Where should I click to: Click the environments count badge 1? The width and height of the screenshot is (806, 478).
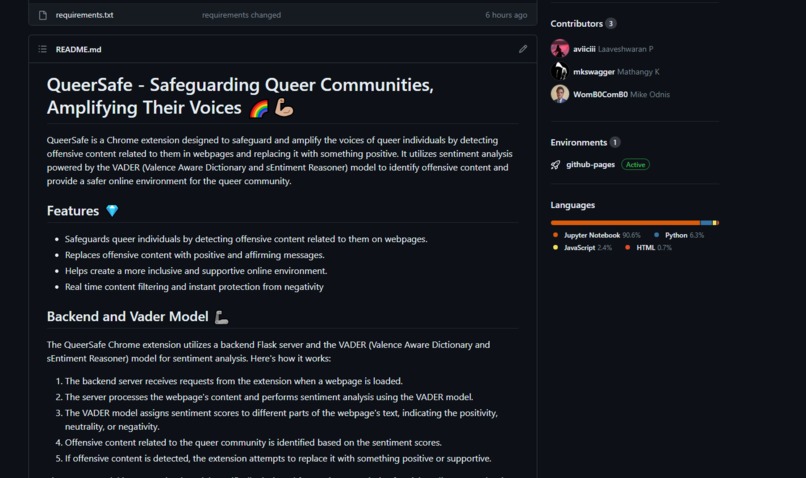point(615,142)
